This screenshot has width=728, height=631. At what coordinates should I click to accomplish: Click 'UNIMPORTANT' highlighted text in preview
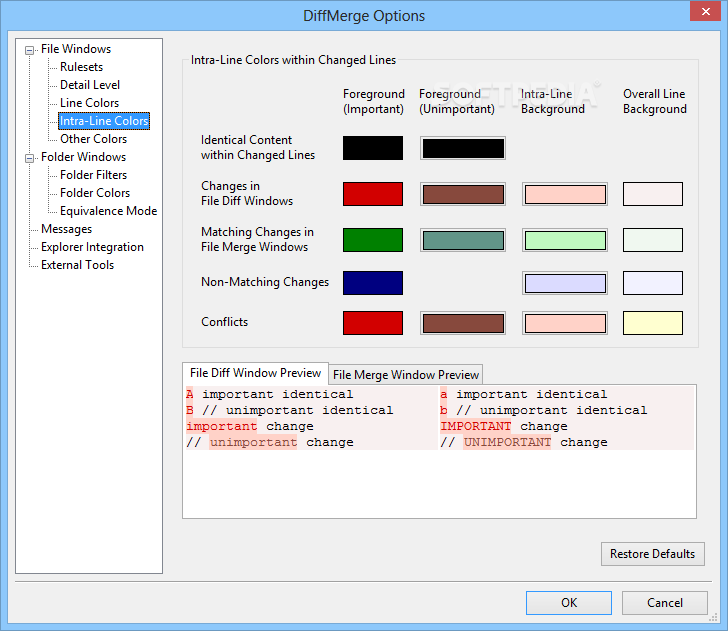507,442
